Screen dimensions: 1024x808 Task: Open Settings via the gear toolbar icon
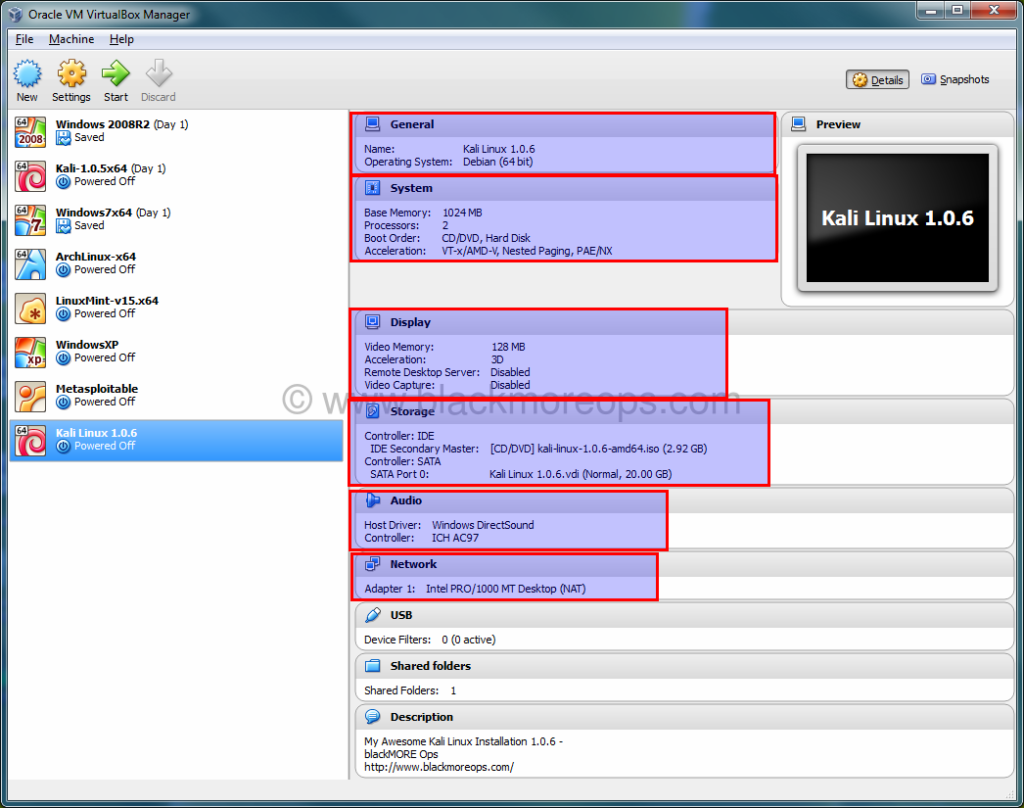[71, 73]
